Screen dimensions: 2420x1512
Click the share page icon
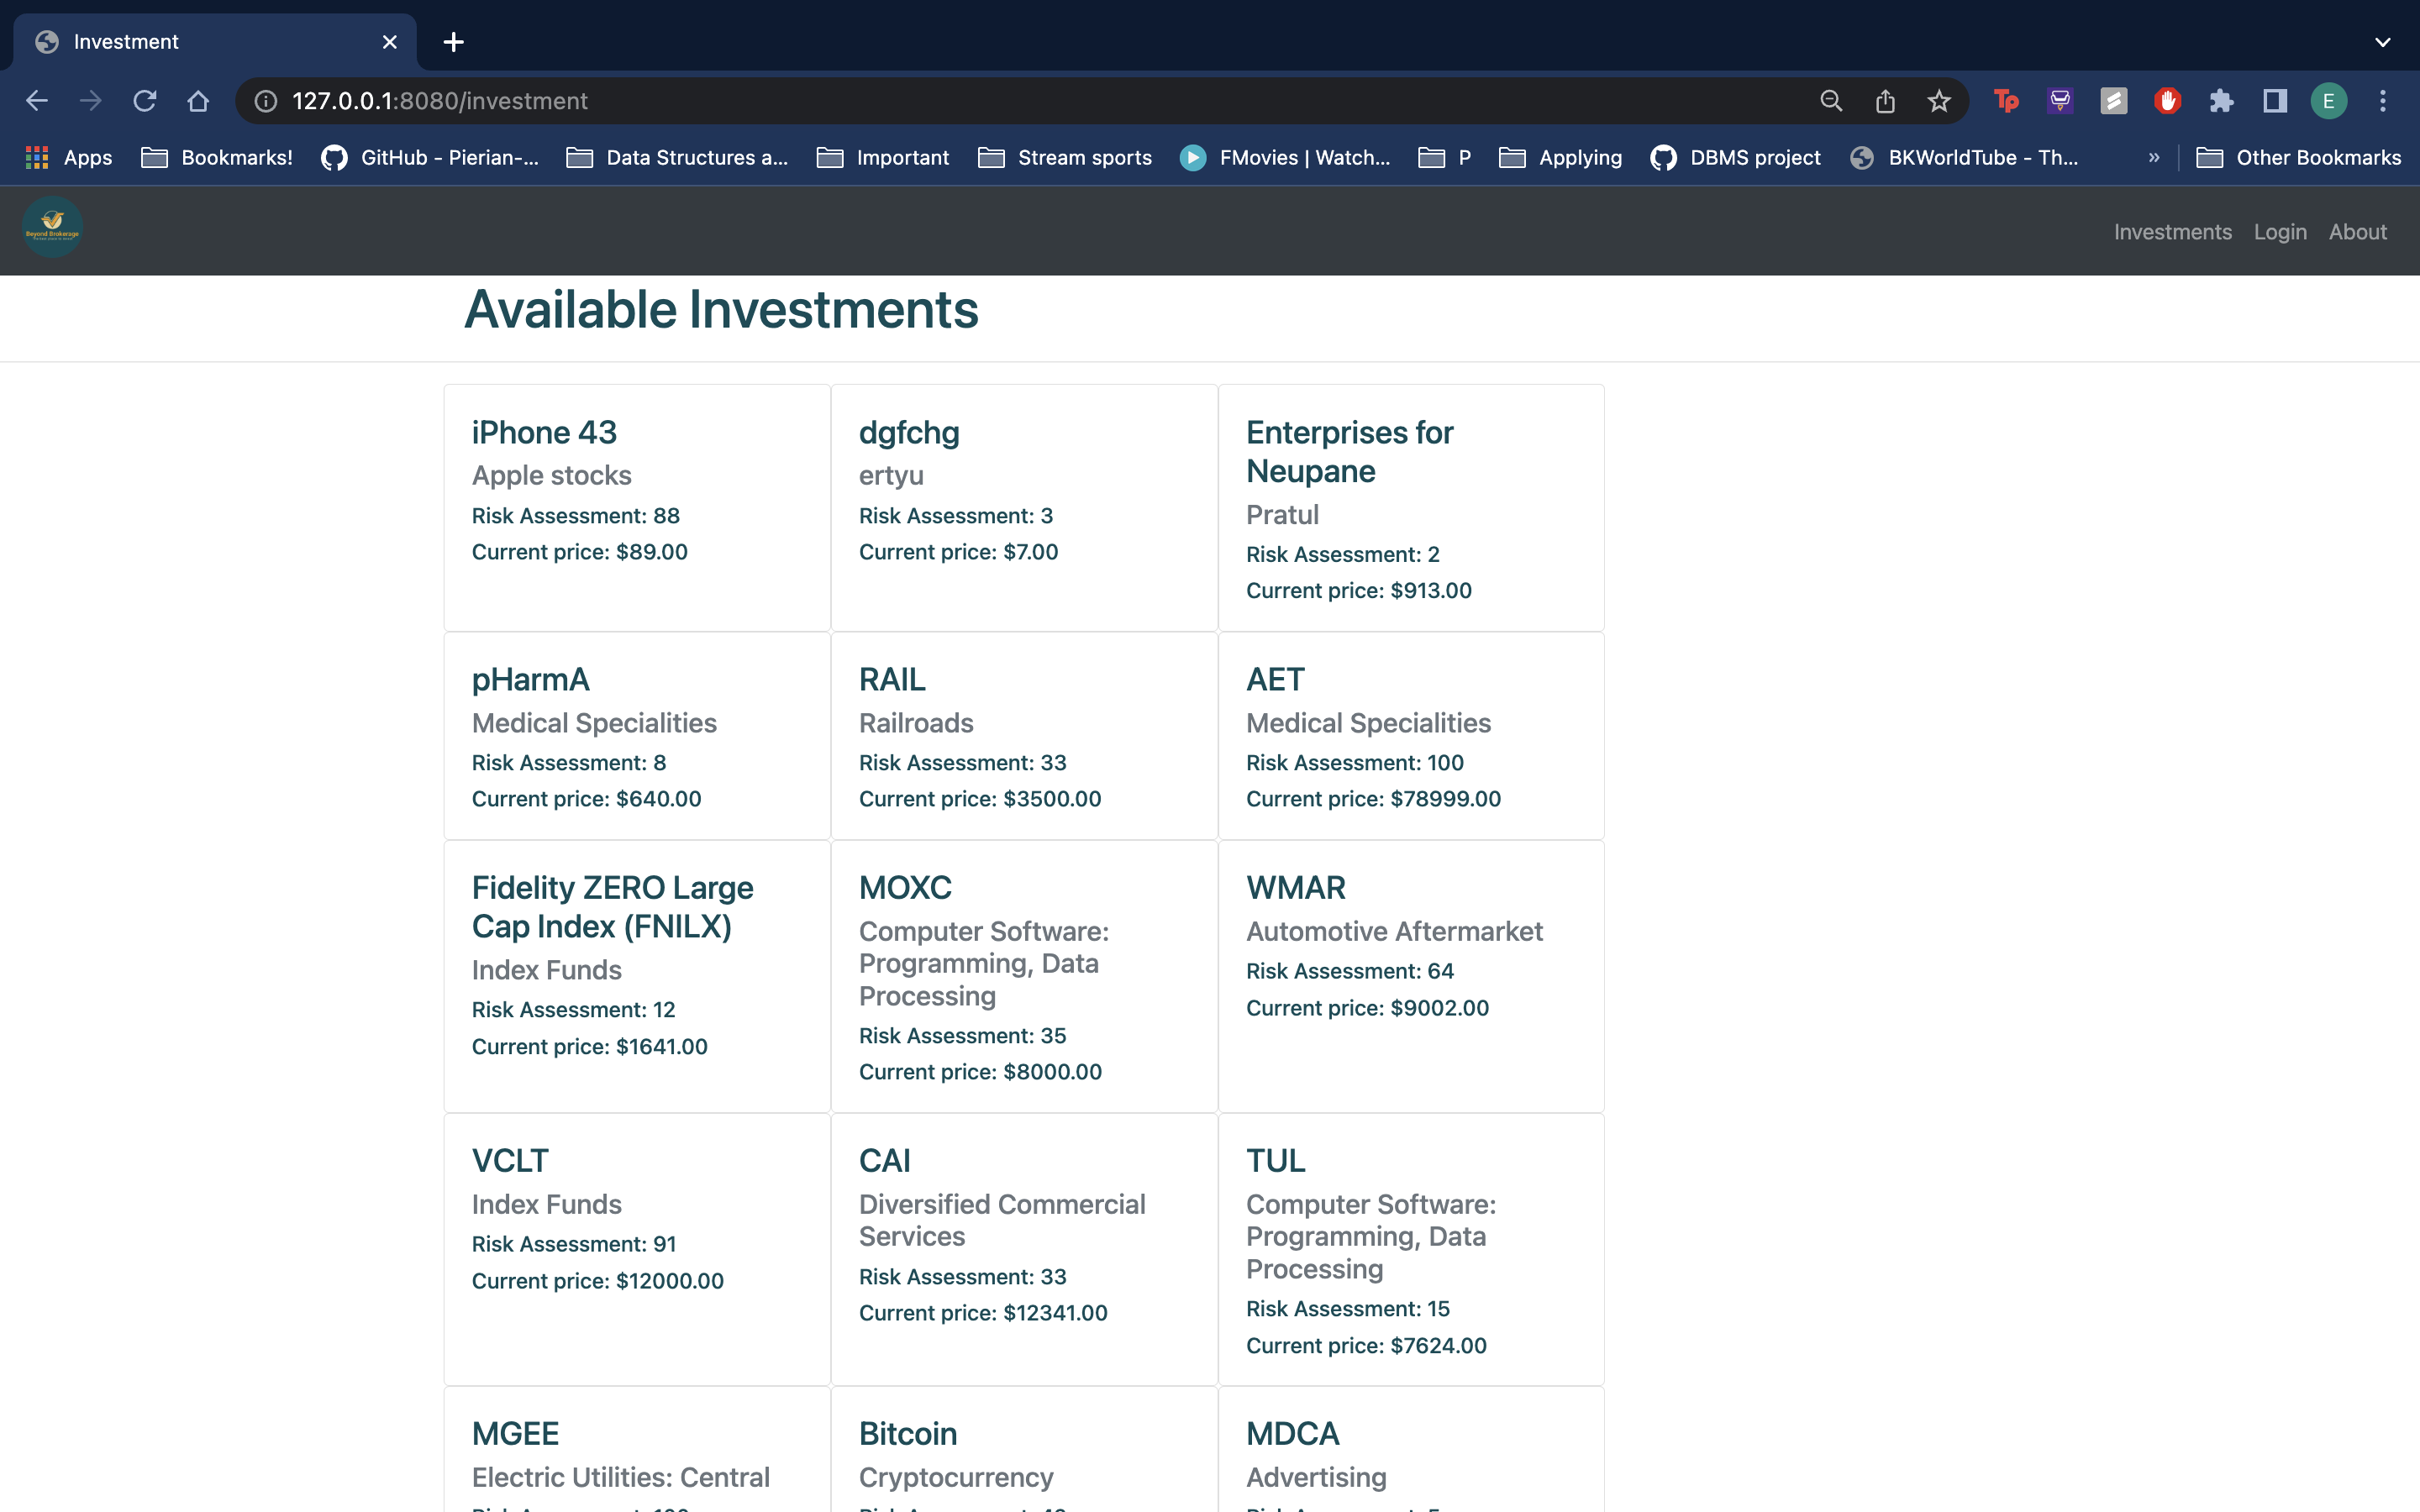[x=1884, y=101]
